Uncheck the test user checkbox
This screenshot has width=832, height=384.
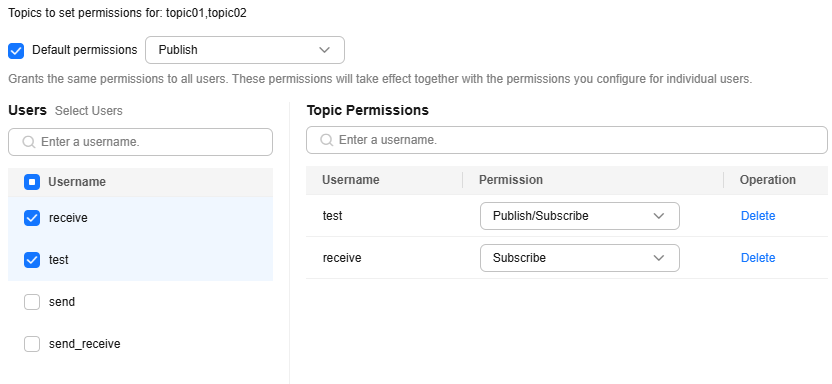[32, 260]
